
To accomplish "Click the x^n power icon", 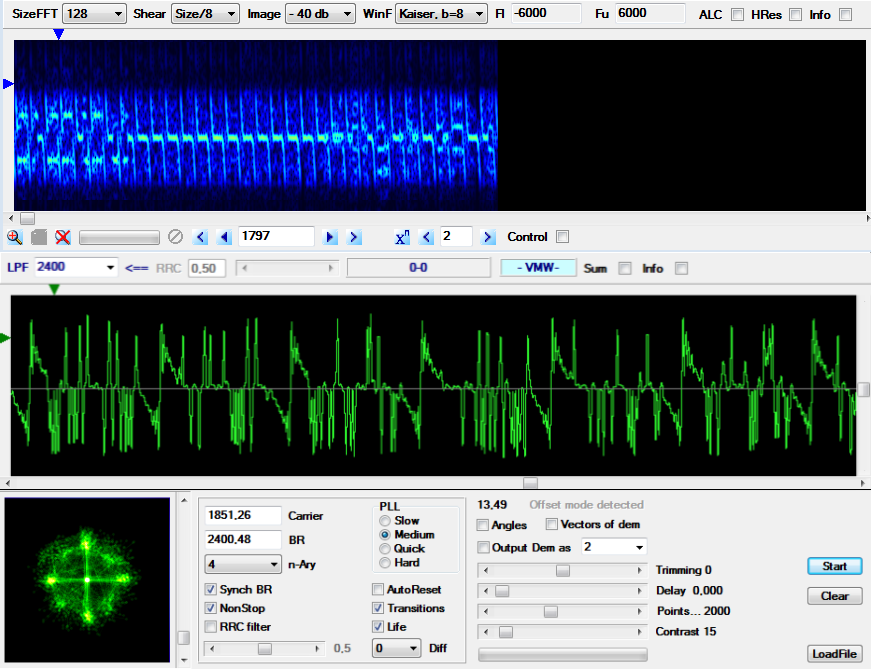I will tap(402, 237).
